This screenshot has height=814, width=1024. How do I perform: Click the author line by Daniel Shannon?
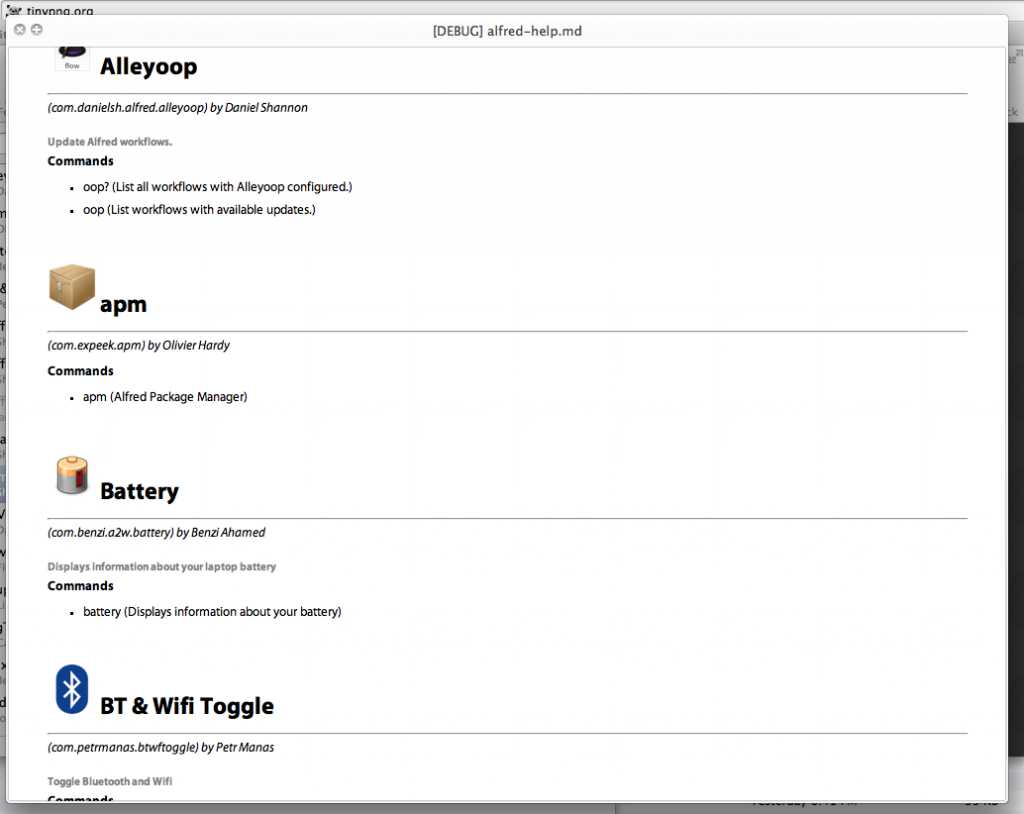[177, 107]
